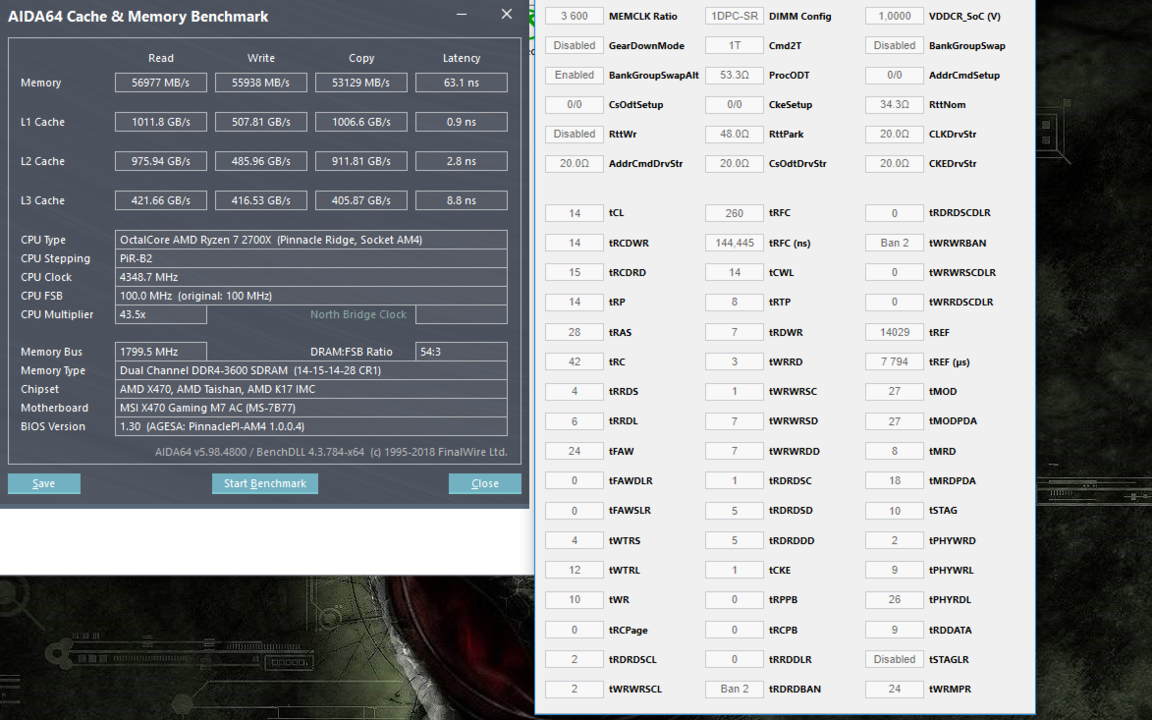Click the tRDRDBAN field showing Ban 2
Screen dimensions: 1152x720
pyautogui.click(x=735, y=689)
